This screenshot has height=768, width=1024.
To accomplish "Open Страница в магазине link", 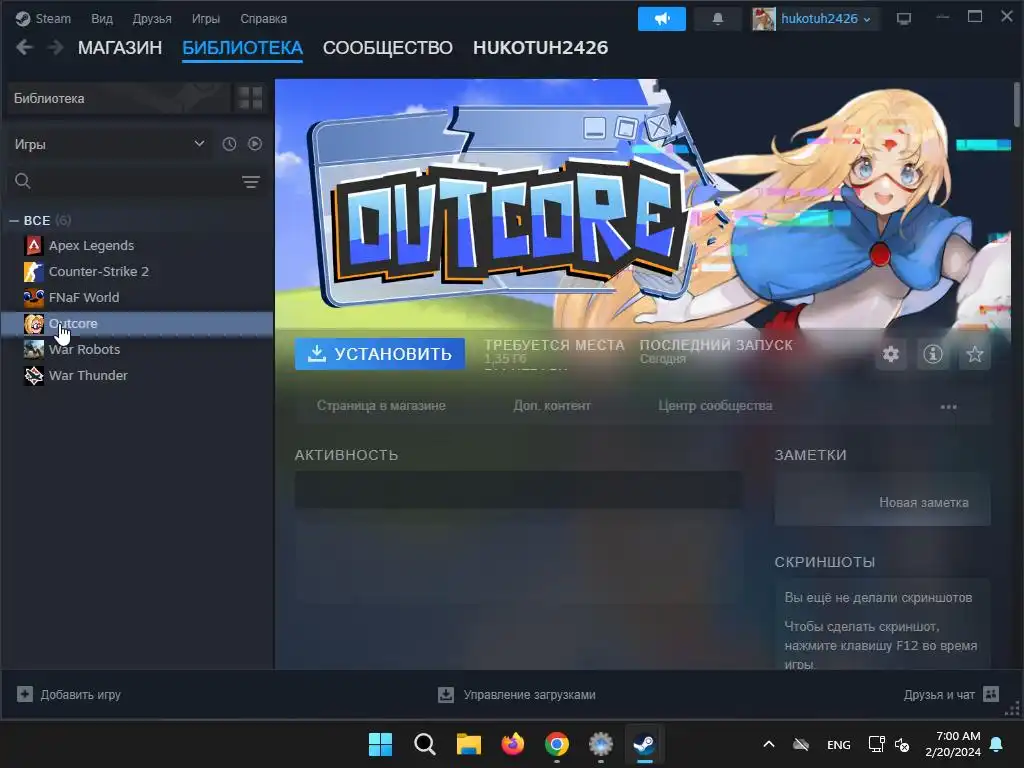I will pyautogui.click(x=381, y=406).
